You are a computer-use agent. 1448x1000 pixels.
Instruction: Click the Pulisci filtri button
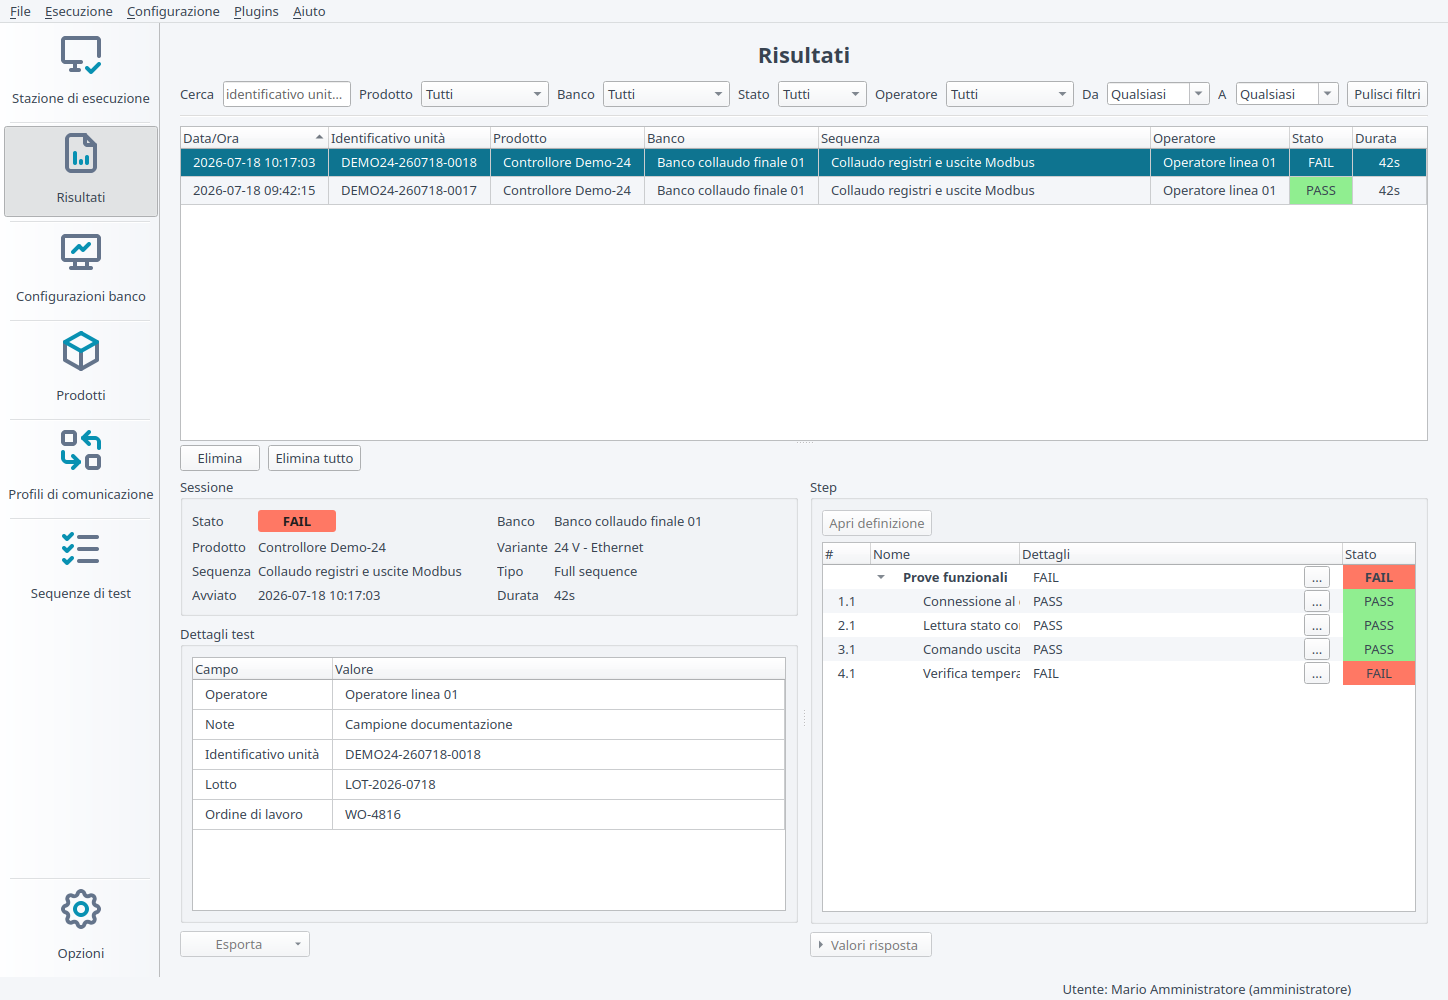pos(1387,94)
